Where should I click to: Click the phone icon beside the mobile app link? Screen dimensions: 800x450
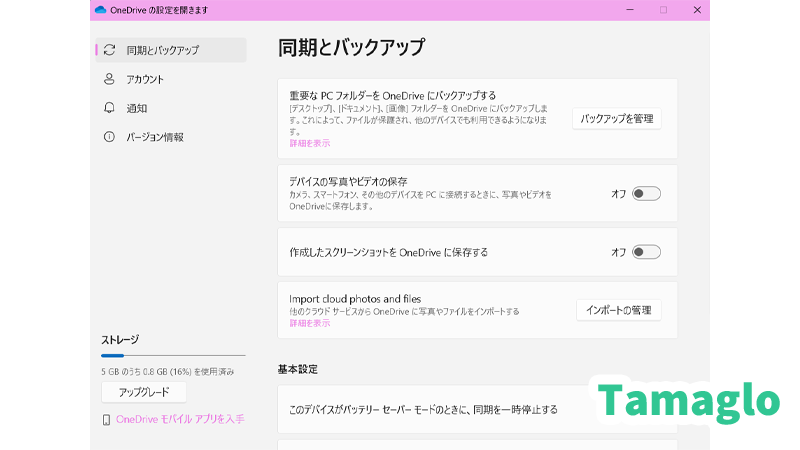[x=107, y=420]
